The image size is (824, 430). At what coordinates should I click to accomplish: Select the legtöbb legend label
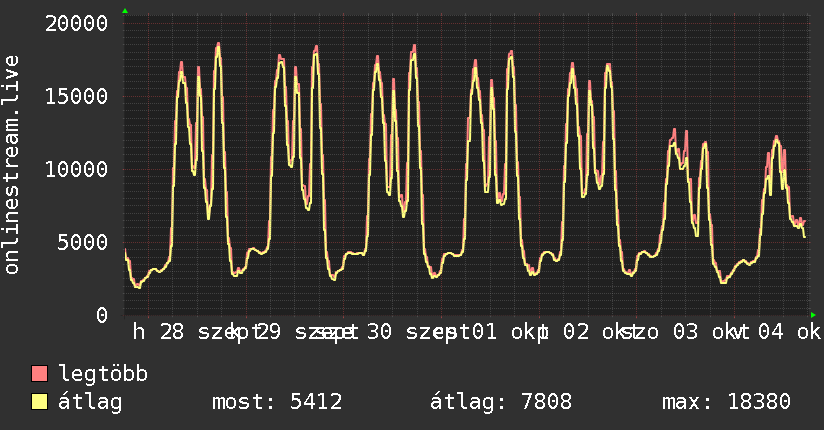tap(103, 374)
